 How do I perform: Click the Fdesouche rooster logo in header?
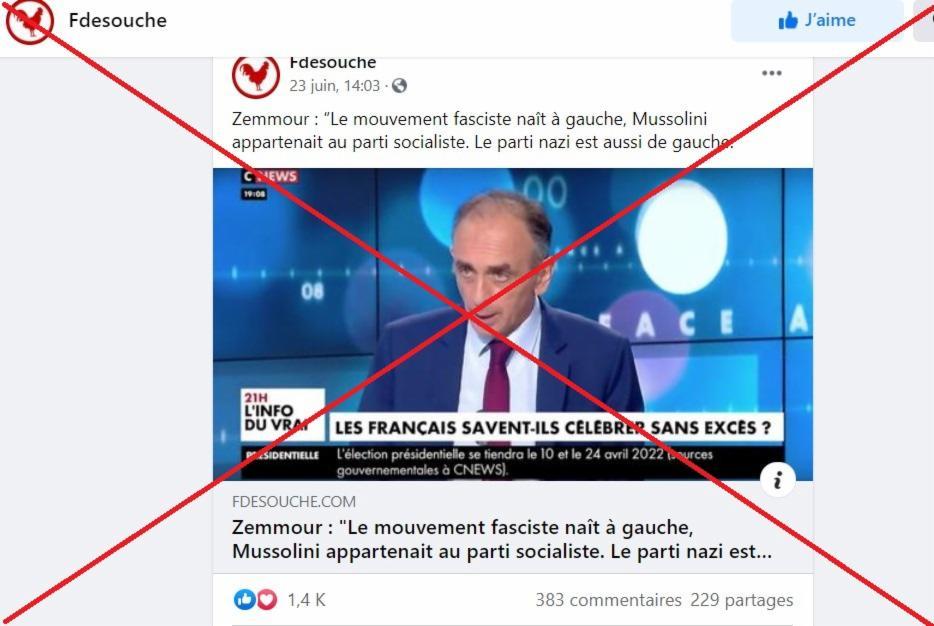click(29, 21)
